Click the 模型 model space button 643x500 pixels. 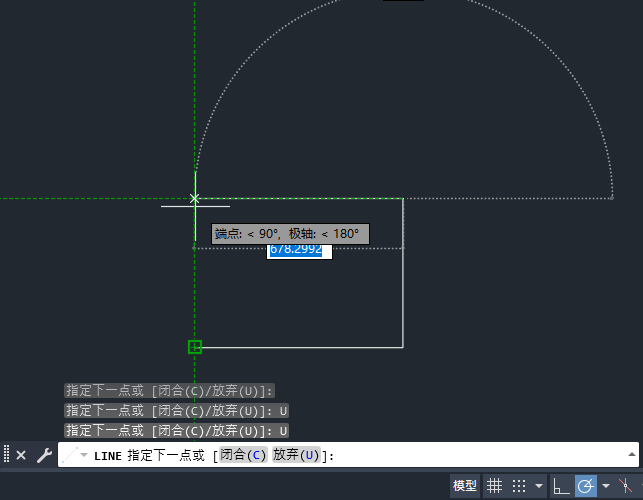tap(465, 486)
